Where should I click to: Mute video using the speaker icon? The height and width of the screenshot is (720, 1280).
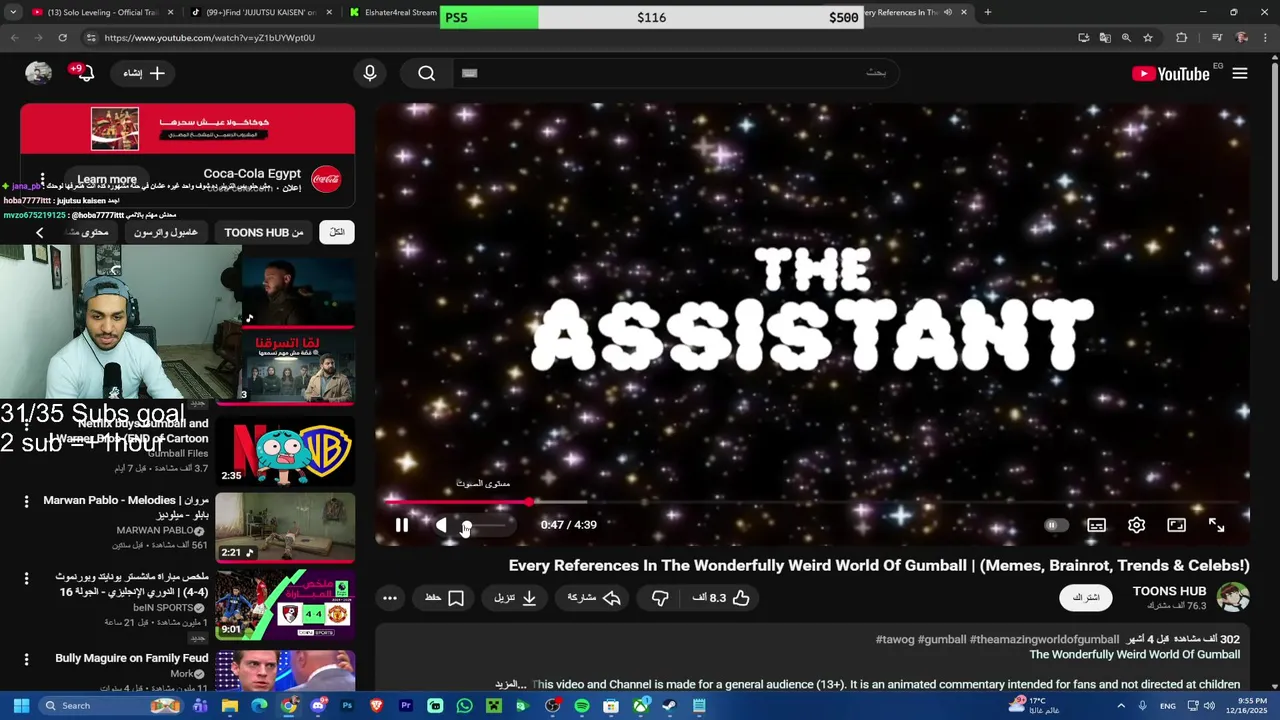point(441,525)
